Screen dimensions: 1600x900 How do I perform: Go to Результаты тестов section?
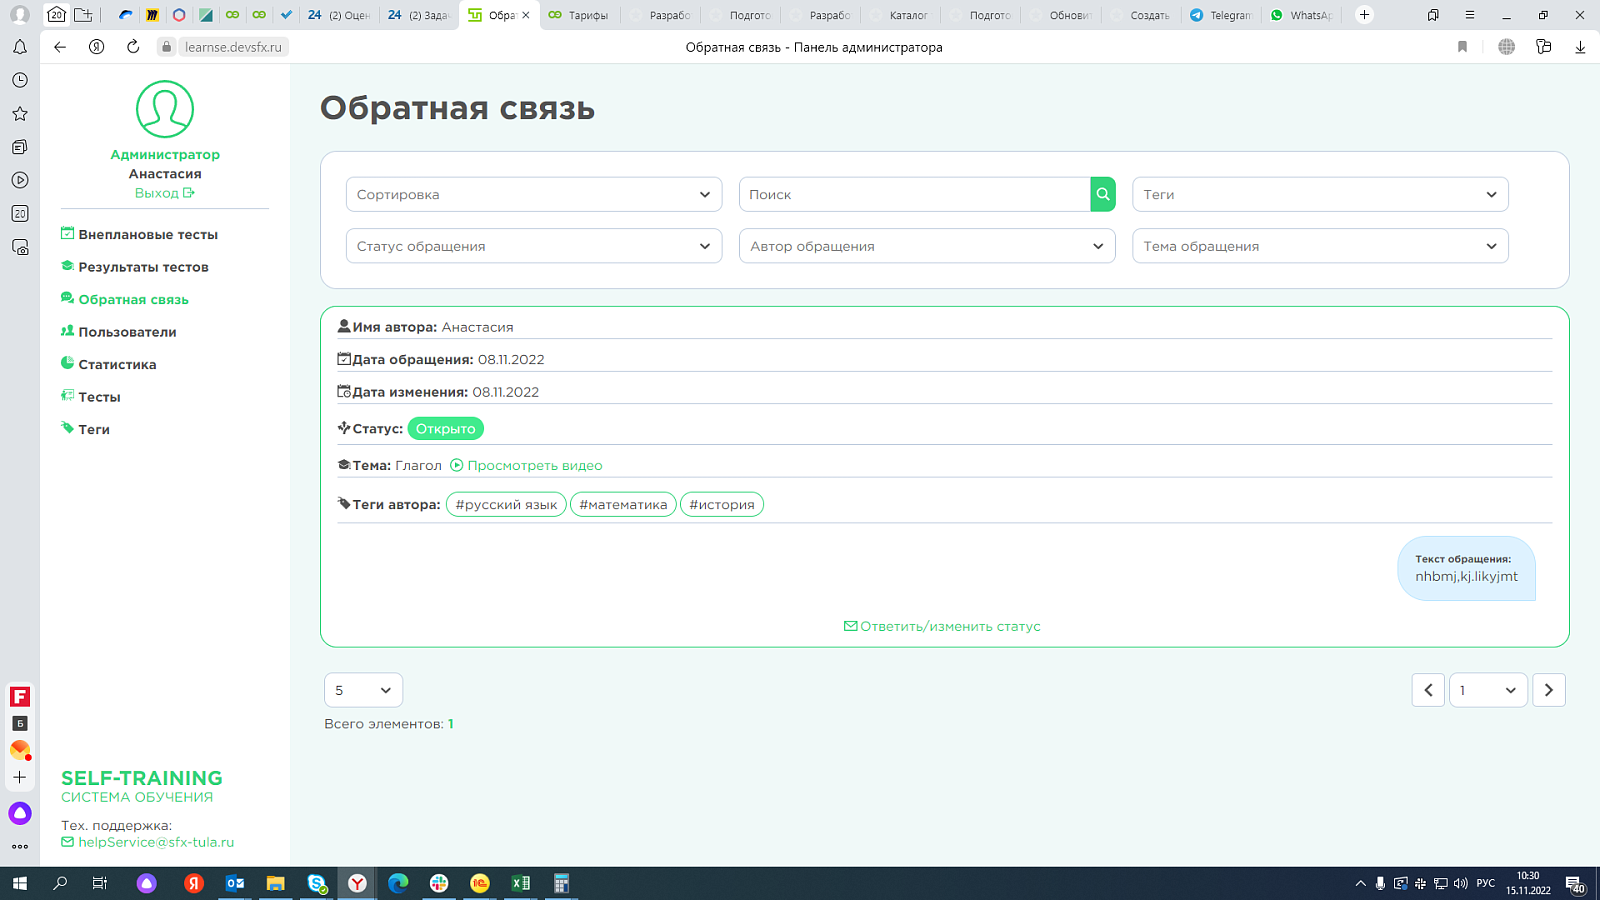(x=143, y=267)
